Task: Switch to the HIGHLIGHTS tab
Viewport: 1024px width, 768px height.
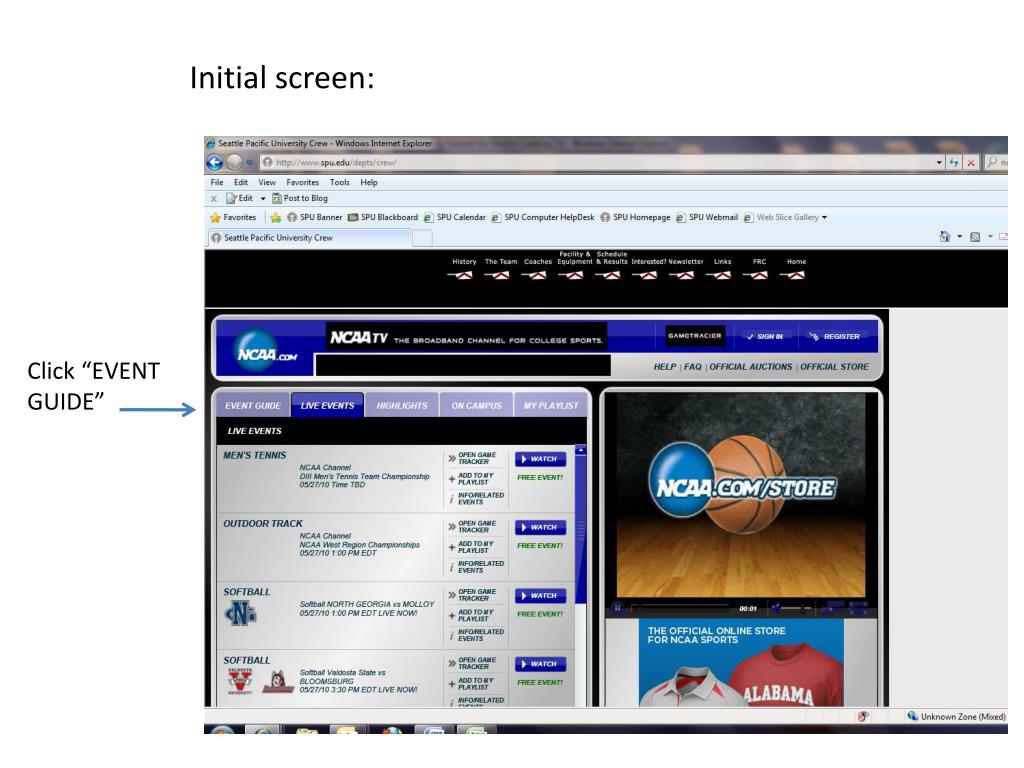Action: pyautogui.click(x=402, y=406)
